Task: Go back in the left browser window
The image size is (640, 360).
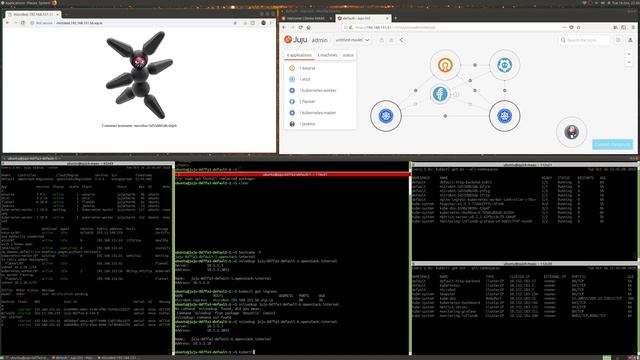Action: pos(7,23)
